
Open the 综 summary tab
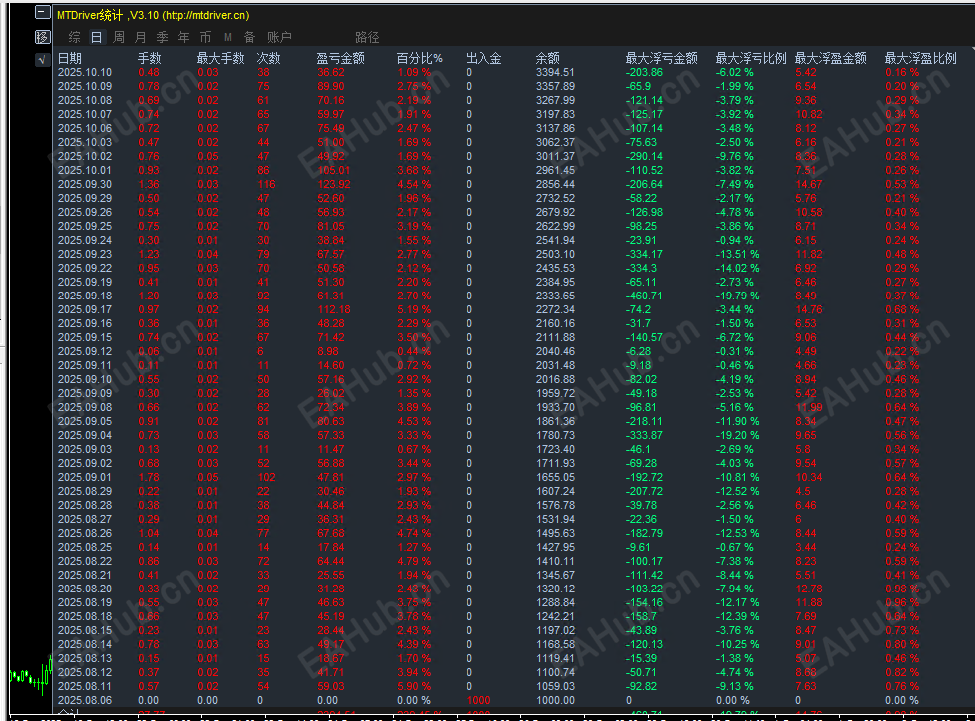(x=74, y=37)
